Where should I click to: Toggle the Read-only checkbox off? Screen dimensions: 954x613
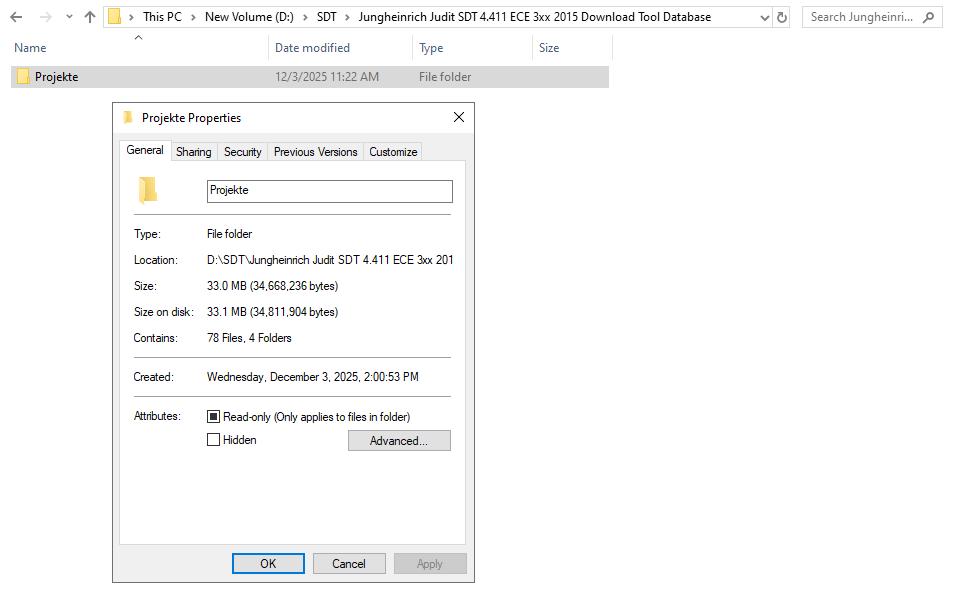[x=213, y=416]
